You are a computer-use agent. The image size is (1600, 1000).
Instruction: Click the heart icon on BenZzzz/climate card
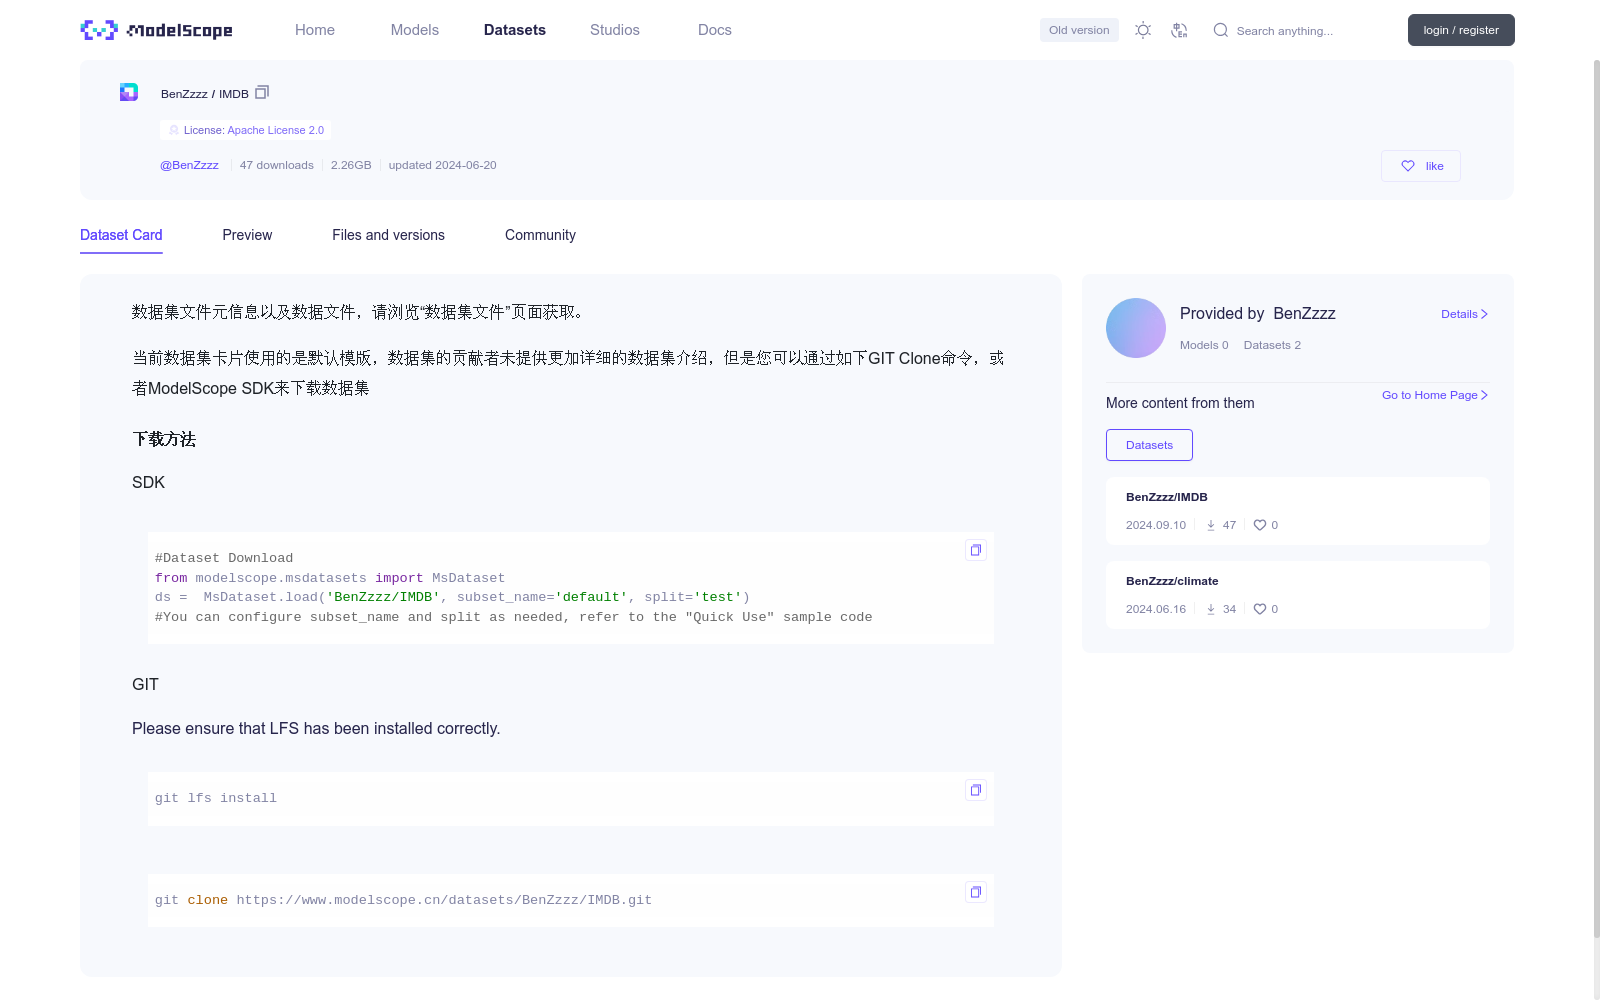coord(1260,609)
